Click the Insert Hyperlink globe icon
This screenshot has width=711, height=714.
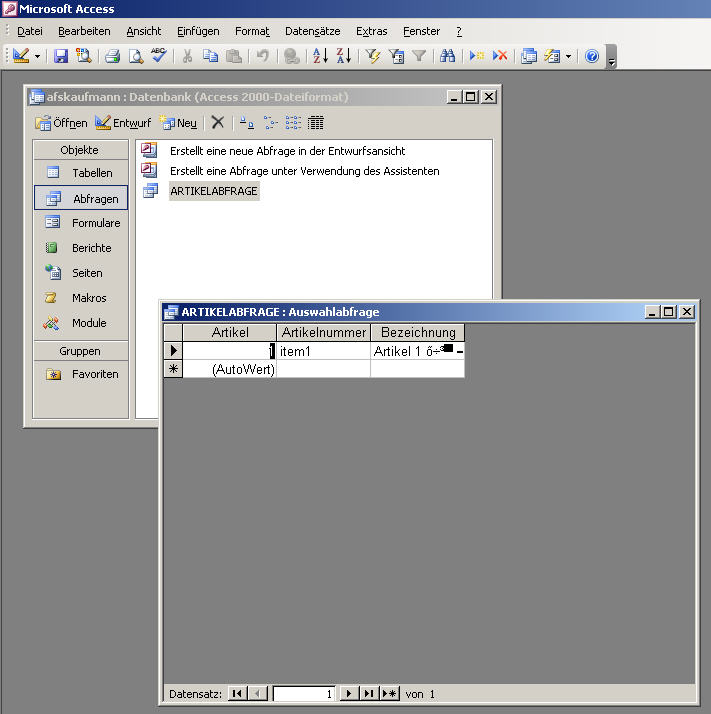[x=292, y=56]
